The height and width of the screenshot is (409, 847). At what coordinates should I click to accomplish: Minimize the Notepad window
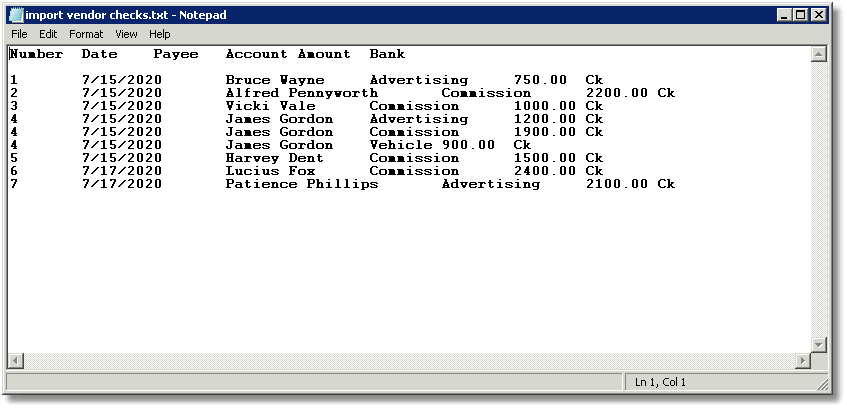pos(785,15)
